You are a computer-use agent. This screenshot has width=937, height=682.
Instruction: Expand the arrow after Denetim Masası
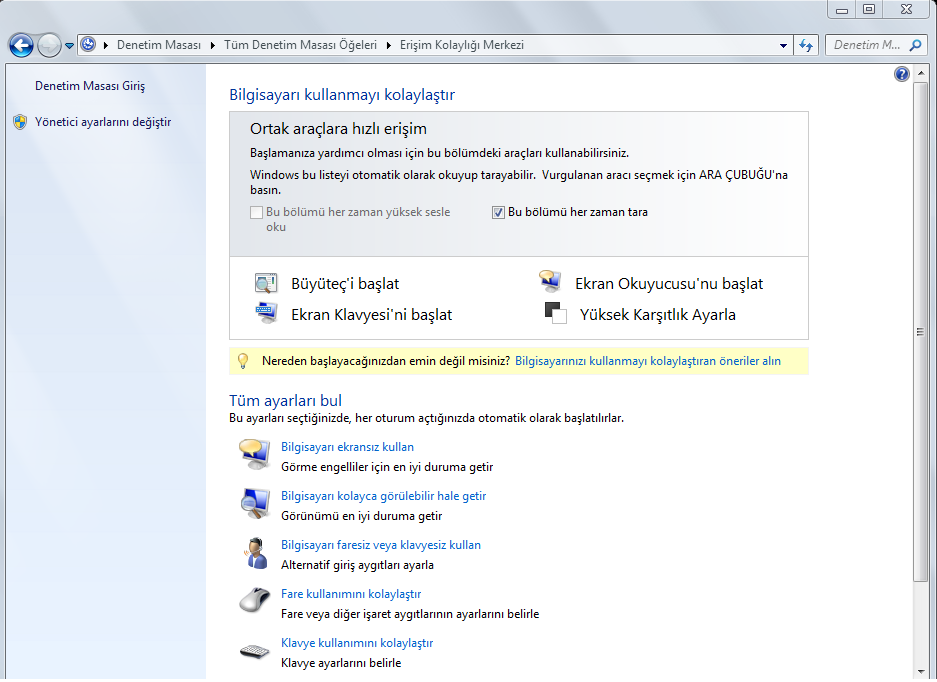(213, 45)
